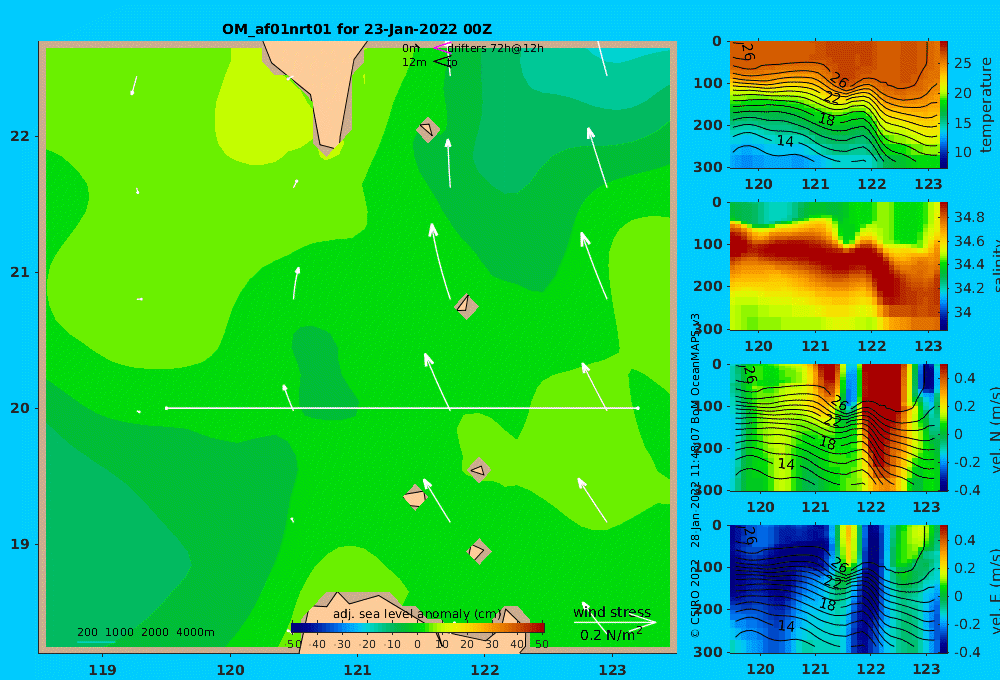Open the temperature section panel

pos(835,105)
